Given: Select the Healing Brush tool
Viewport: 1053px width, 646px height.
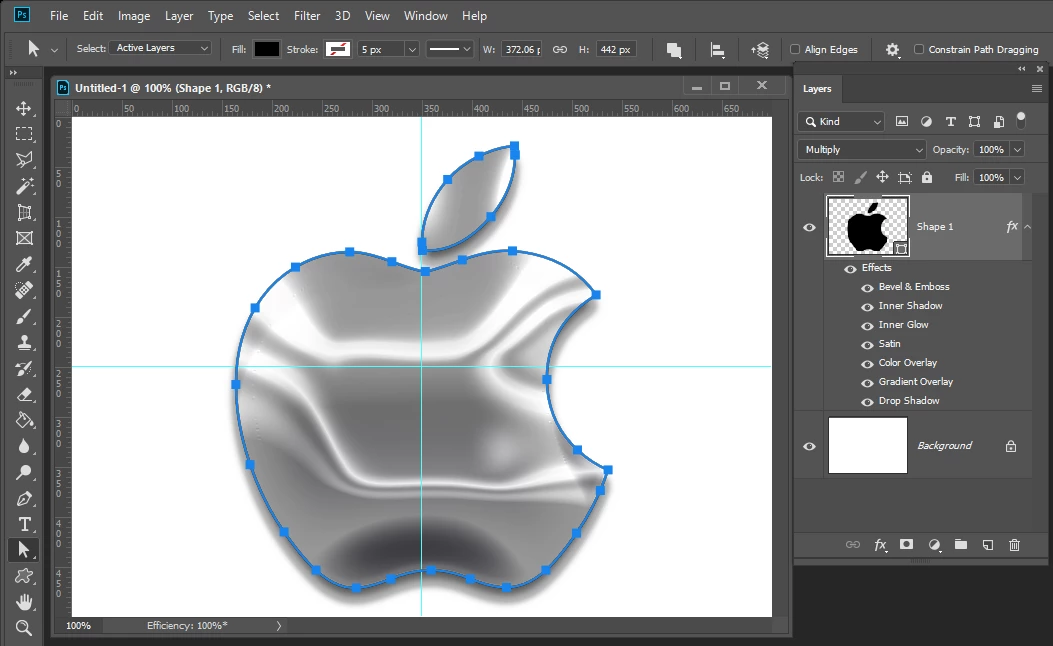Looking at the screenshot, I should coord(24,290).
